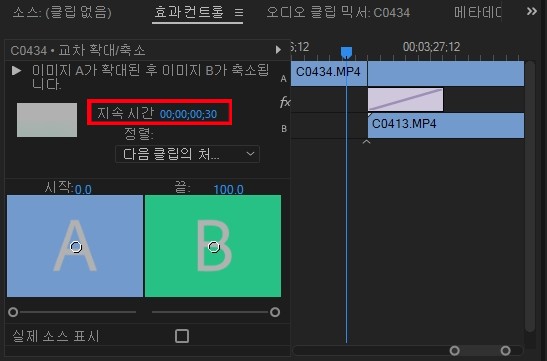Select the transition bar on the fx track
This screenshot has width=547, height=361.
pyautogui.click(x=405, y=99)
